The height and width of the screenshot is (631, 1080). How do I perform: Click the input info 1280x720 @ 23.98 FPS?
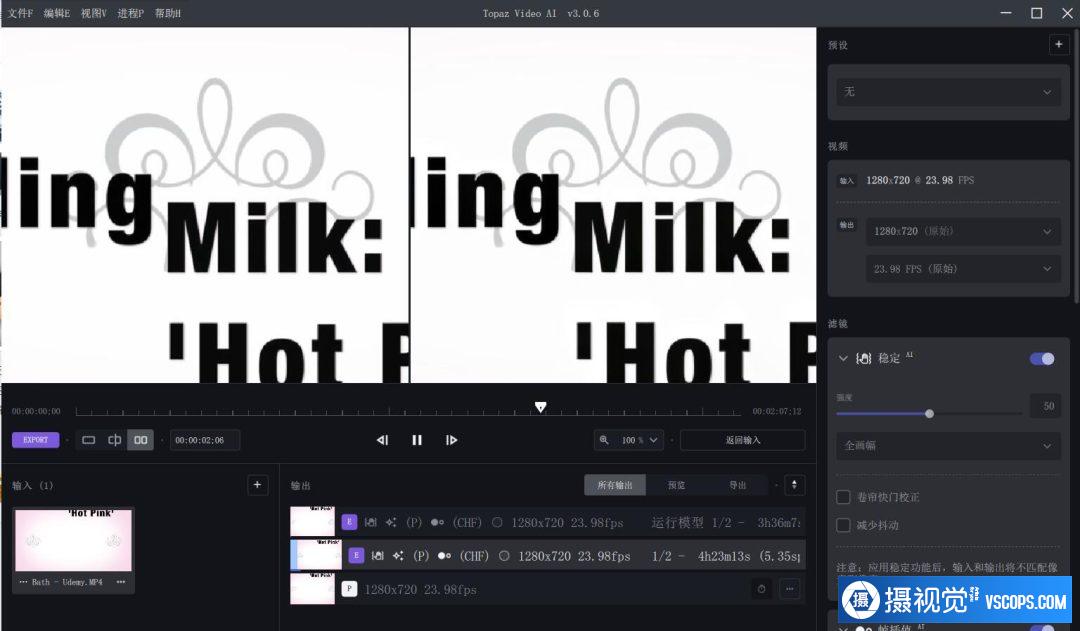point(920,180)
